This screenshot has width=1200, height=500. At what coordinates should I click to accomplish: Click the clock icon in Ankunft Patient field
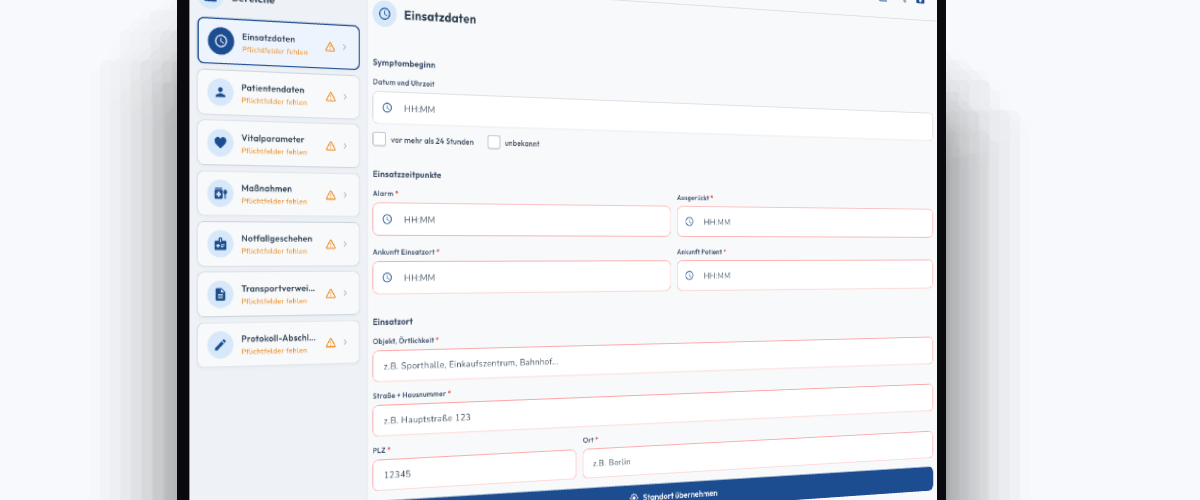[688, 275]
